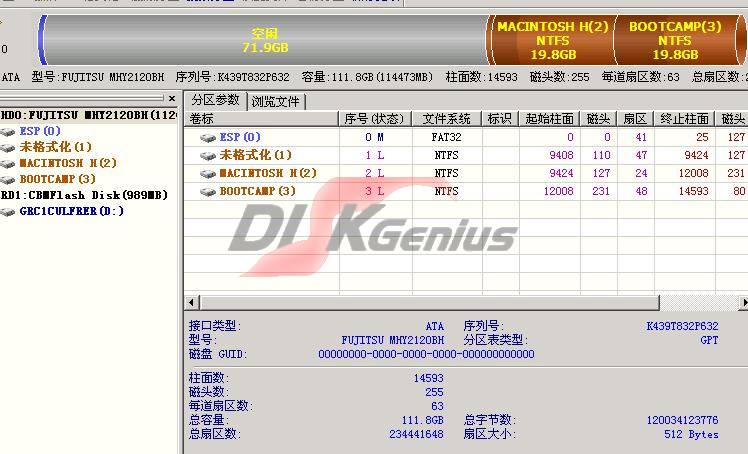The height and width of the screenshot is (454, 748).
Task: Select MACINTOSH H(2) label in partition table
Action: [268, 173]
